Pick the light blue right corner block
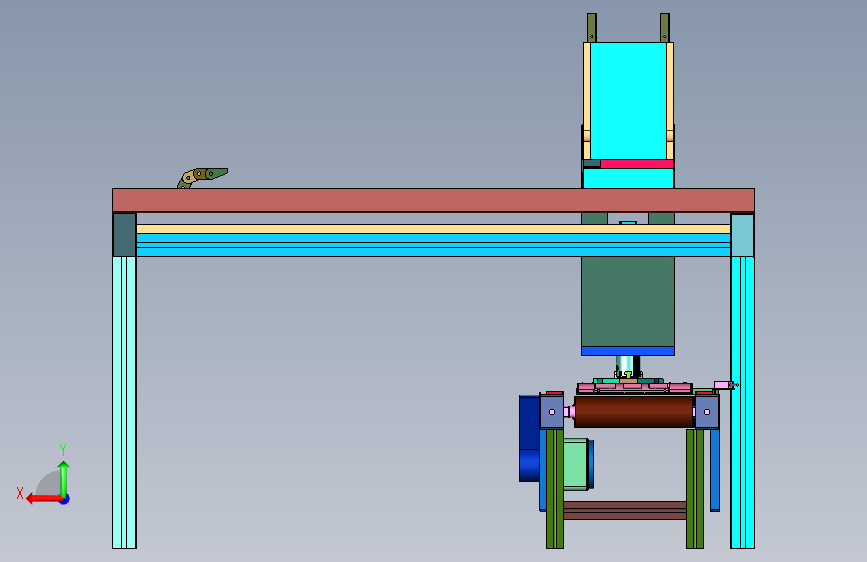 (x=742, y=235)
